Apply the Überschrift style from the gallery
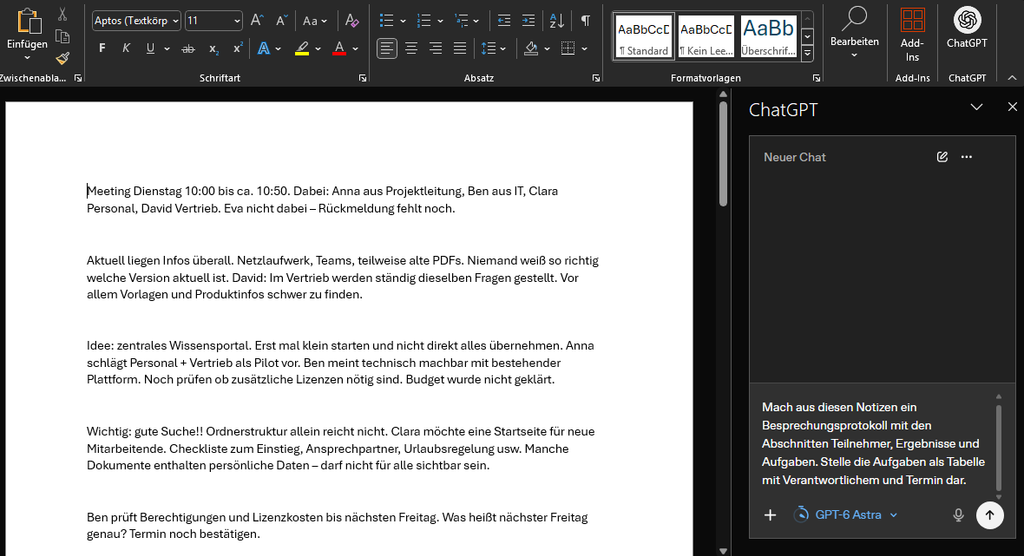The image size is (1024, 556). coord(769,37)
